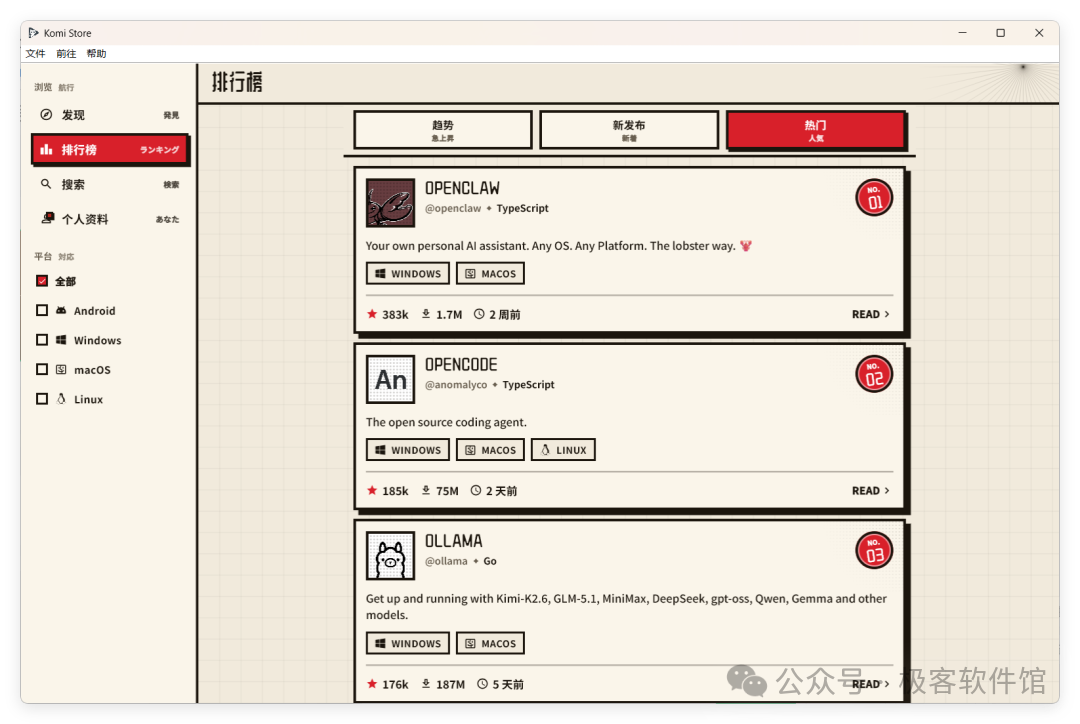Screen dimensions: 1080x724
Task: Open the OPENCLAW title
Action: 462,188
